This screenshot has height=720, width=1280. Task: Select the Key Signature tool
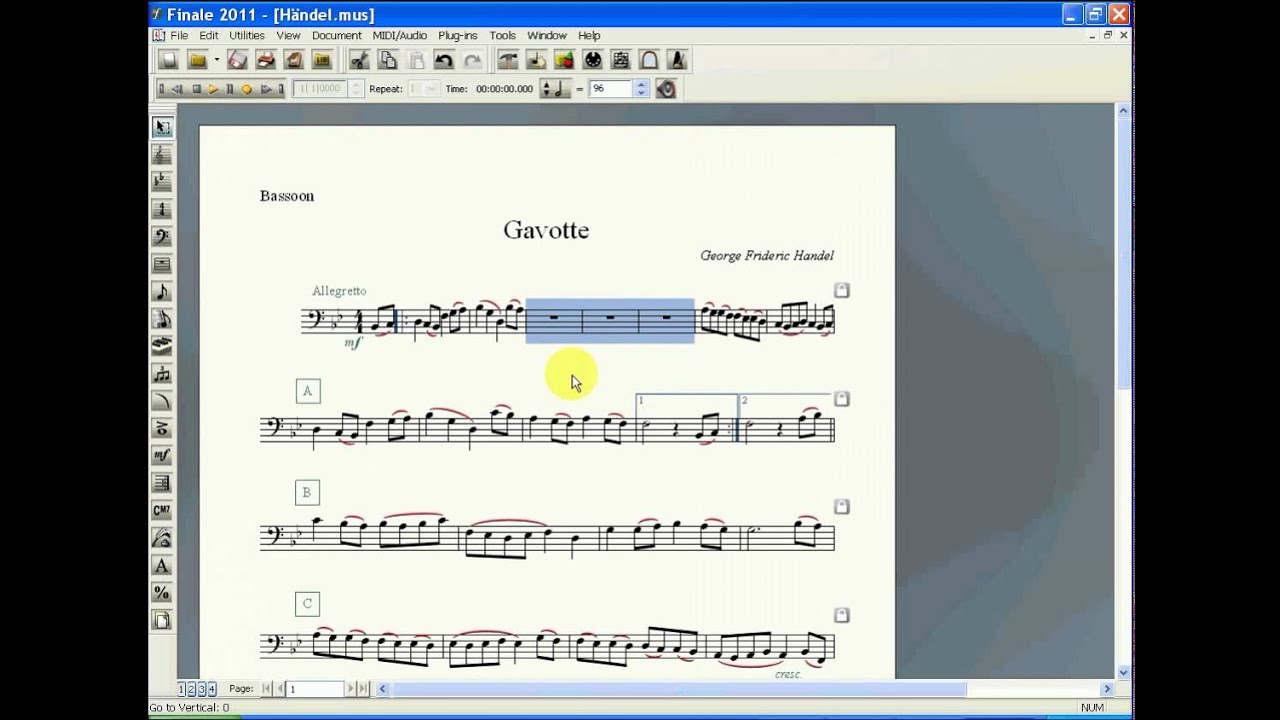point(162,182)
